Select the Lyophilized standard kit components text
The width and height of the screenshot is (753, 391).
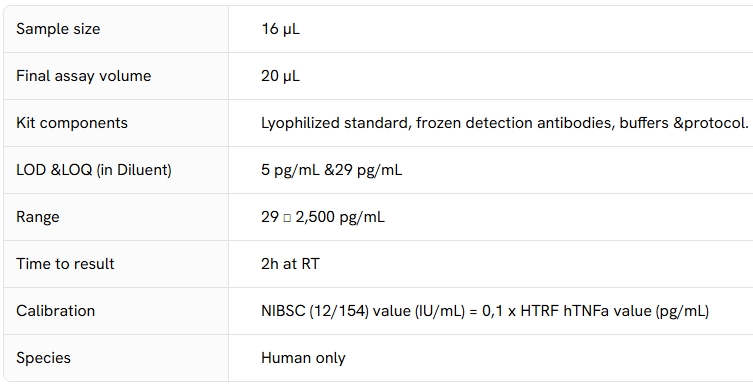coord(505,123)
